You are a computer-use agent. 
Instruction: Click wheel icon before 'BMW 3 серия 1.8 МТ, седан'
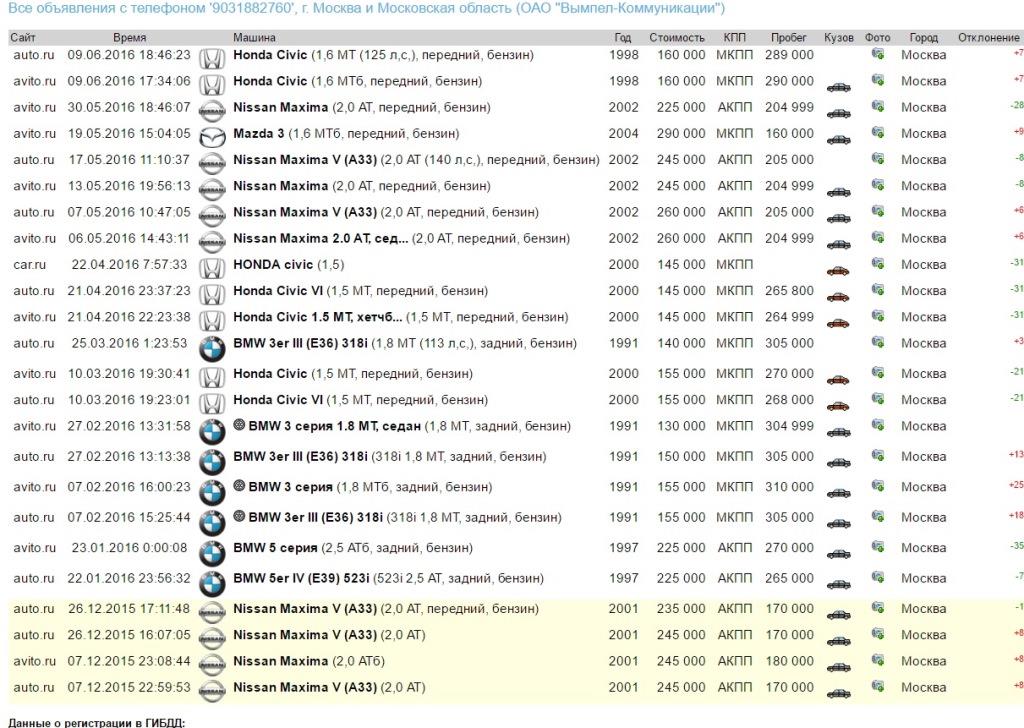(x=239, y=426)
